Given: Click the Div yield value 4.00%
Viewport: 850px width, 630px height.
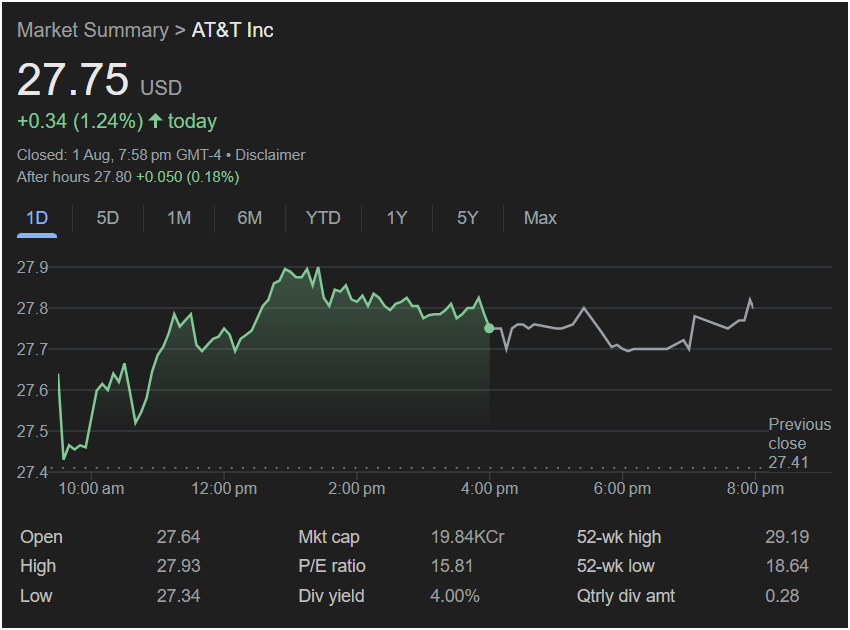Looking at the screenshot, I should [455, 596].
